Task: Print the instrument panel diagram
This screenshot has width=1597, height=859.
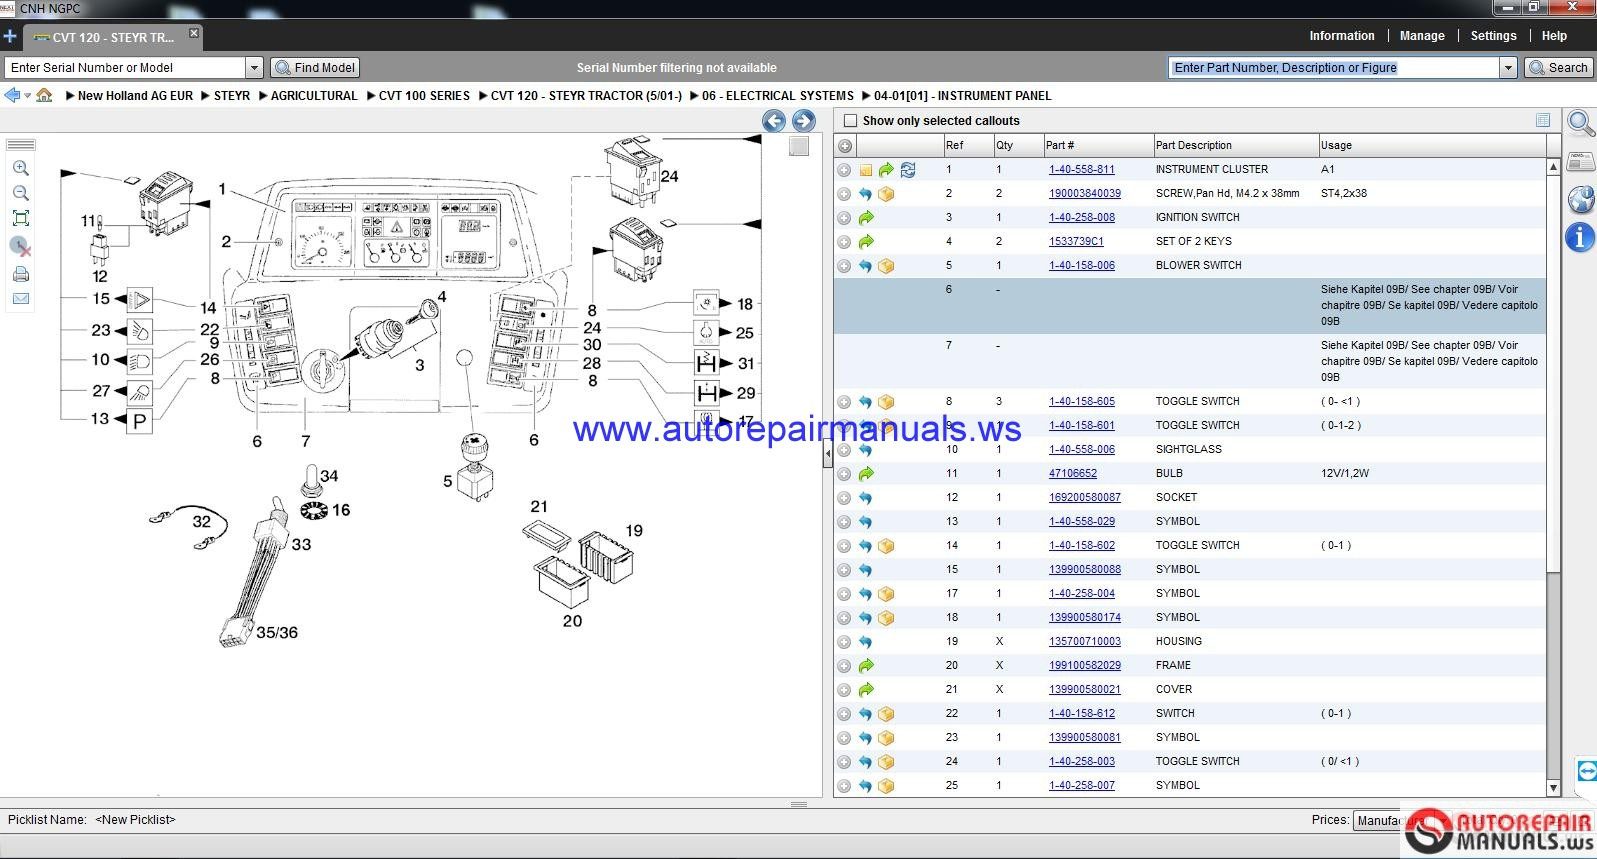Action: click(x=20, y=274)
